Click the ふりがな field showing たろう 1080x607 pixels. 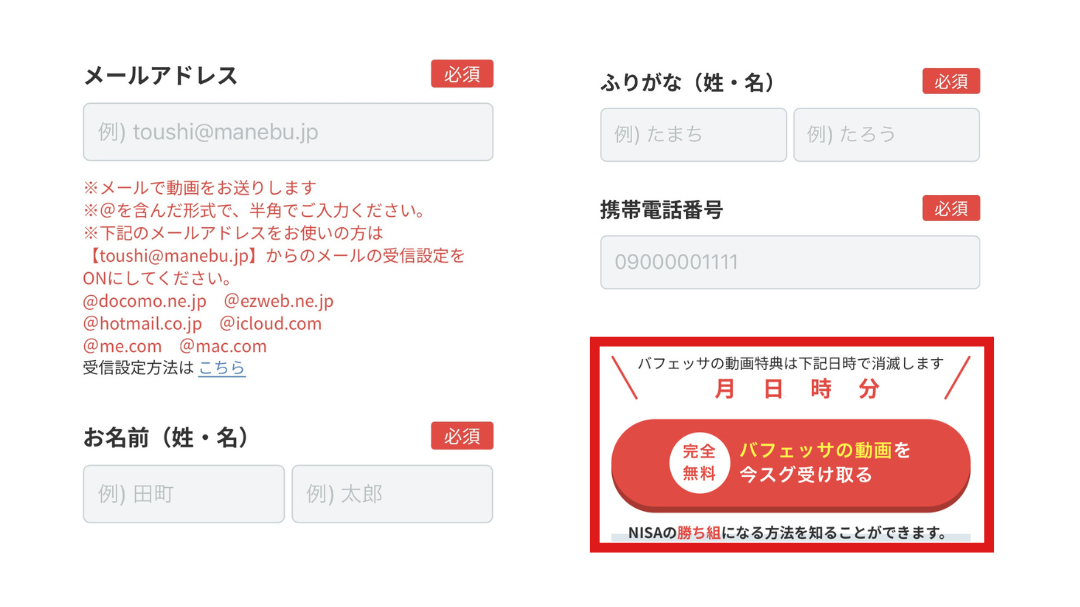click(x=886, y=134)
